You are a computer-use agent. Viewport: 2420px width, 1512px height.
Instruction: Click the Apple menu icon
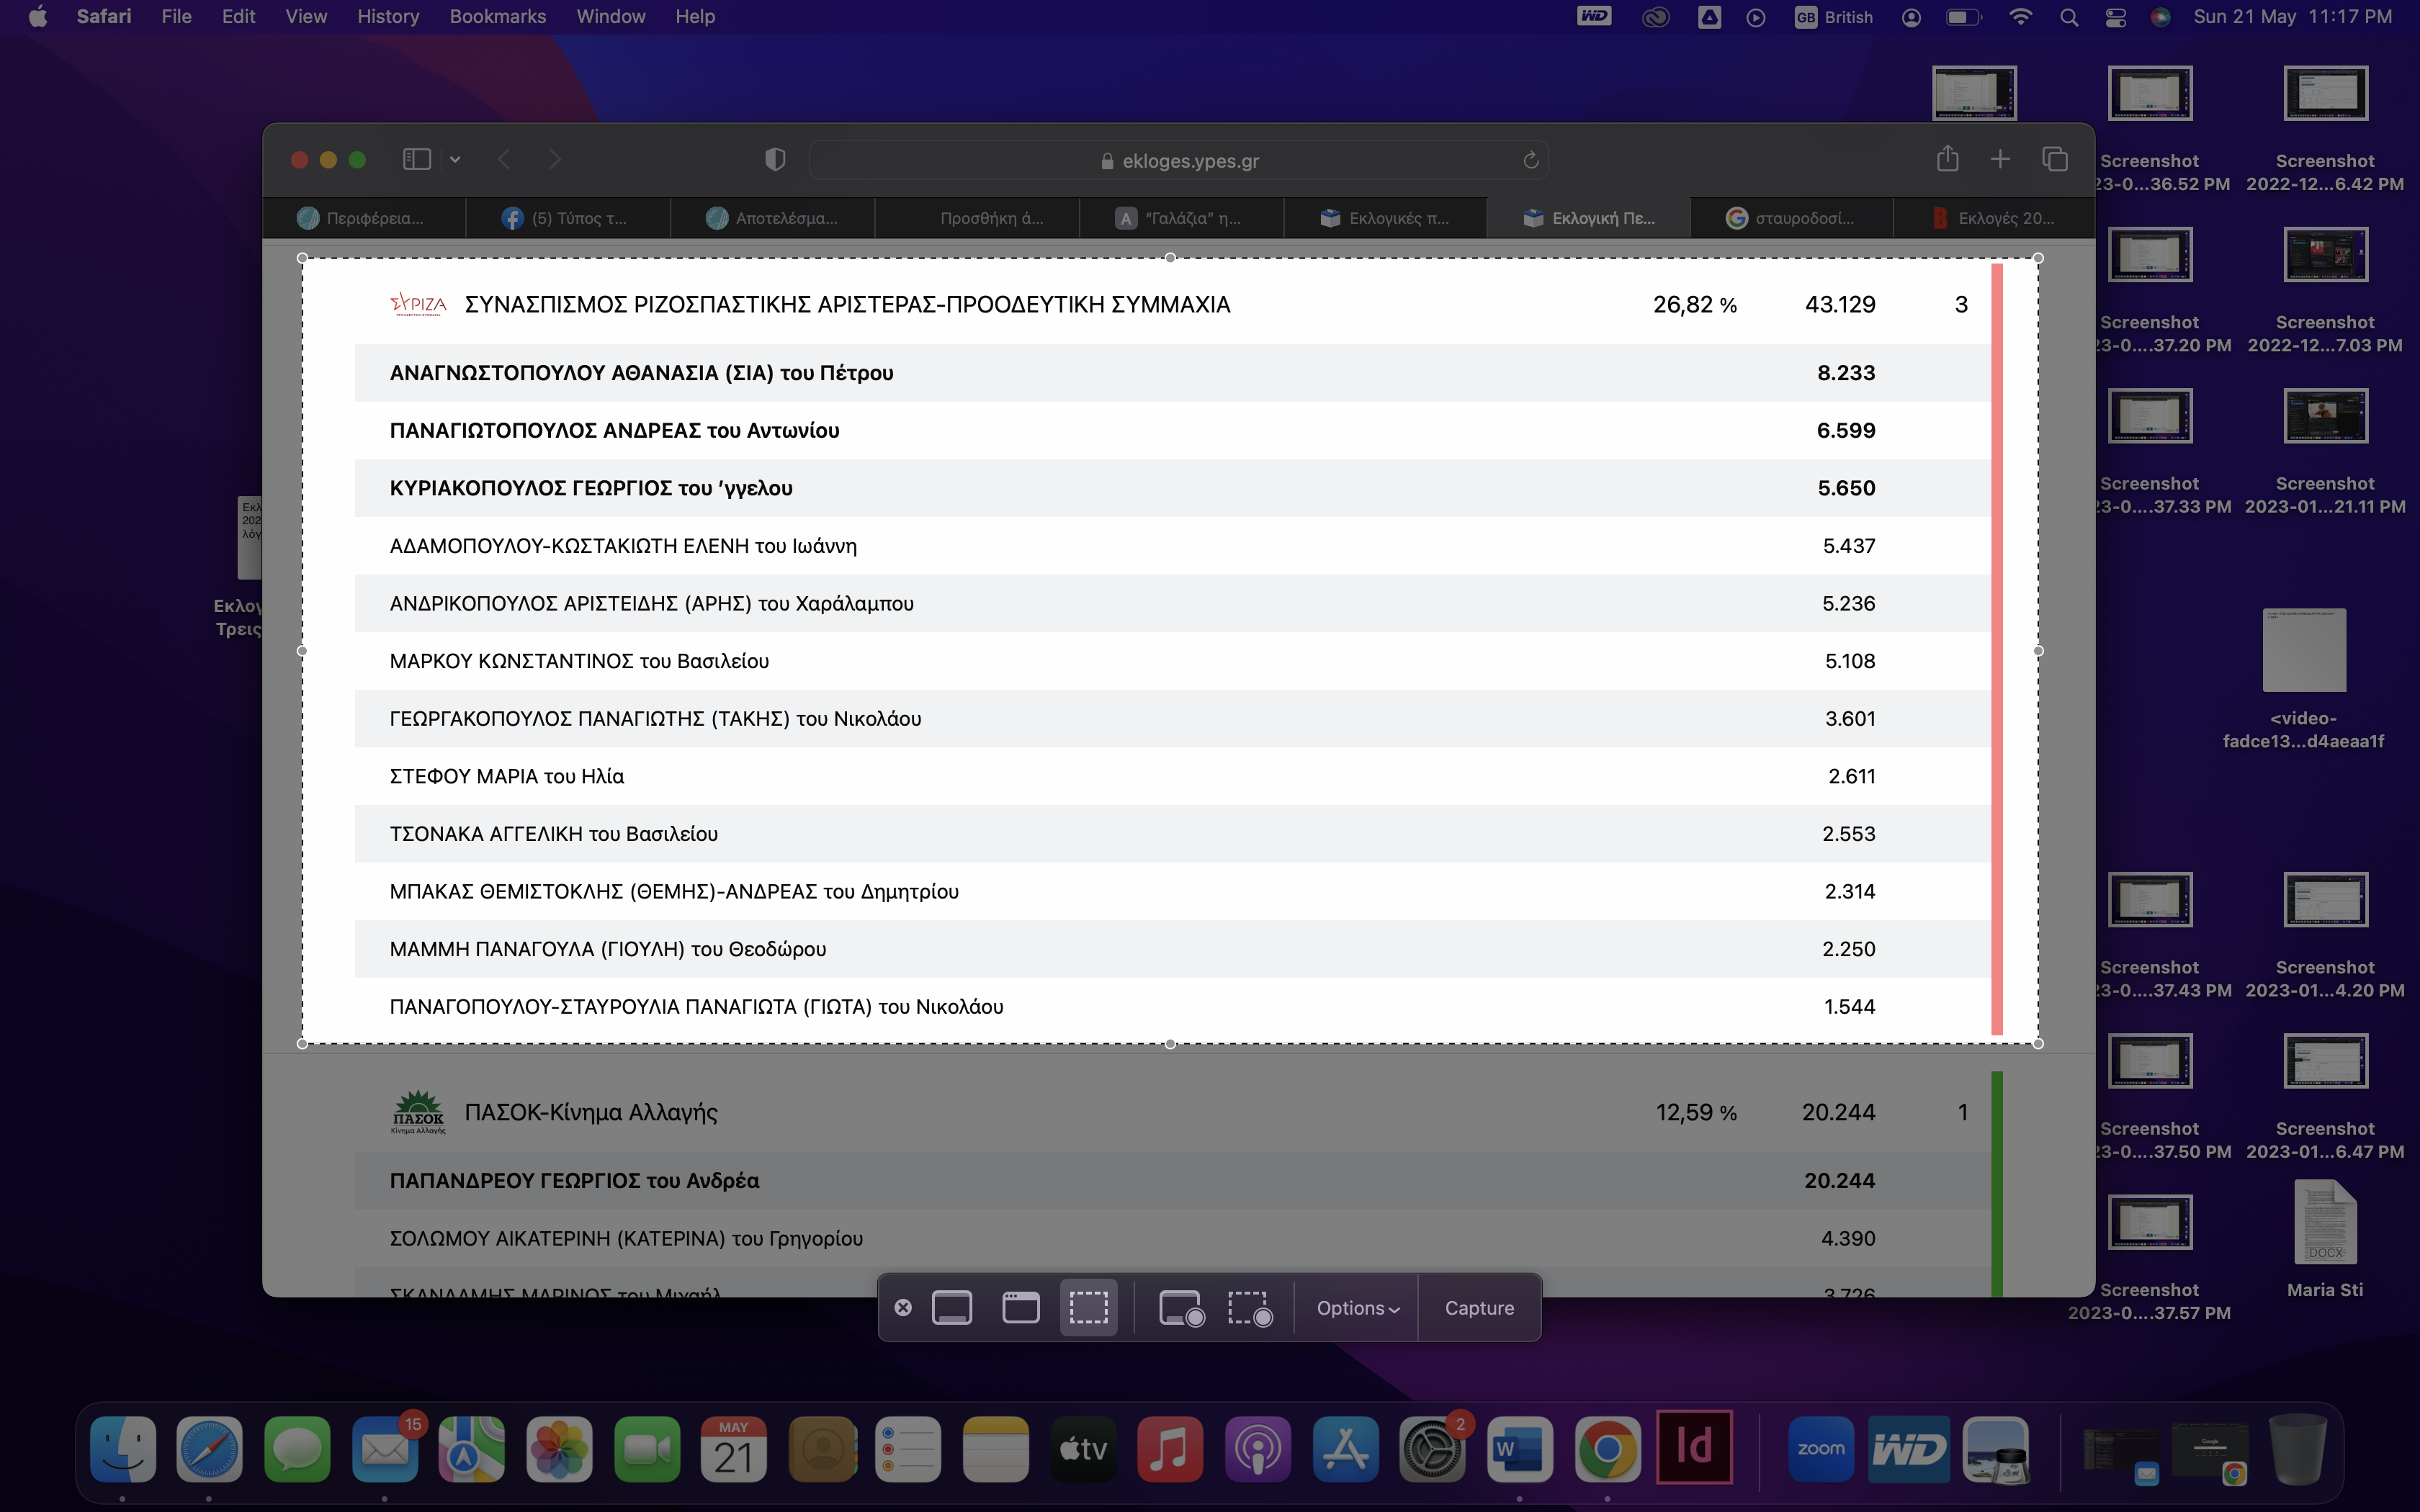pyautogui.click(x=38, y=17)
